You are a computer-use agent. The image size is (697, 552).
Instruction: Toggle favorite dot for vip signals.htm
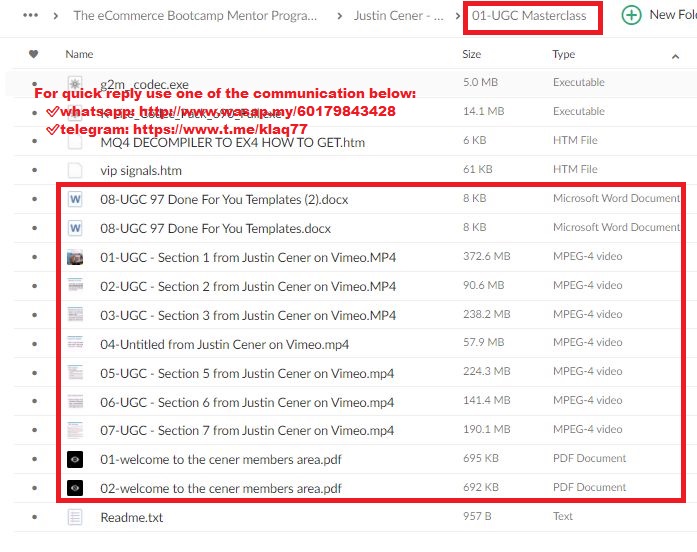35,170
